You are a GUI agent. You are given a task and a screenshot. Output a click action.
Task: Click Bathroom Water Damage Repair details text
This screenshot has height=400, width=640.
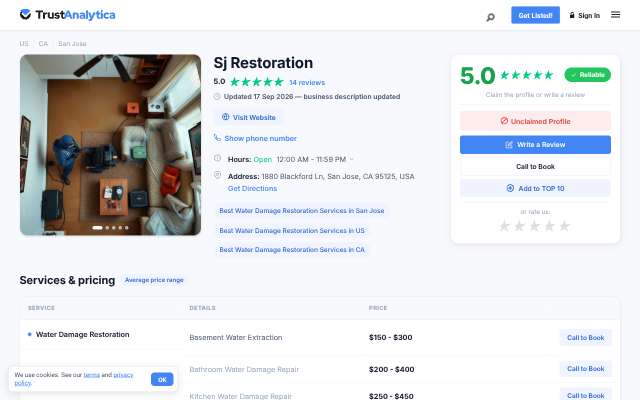(244, 369)
